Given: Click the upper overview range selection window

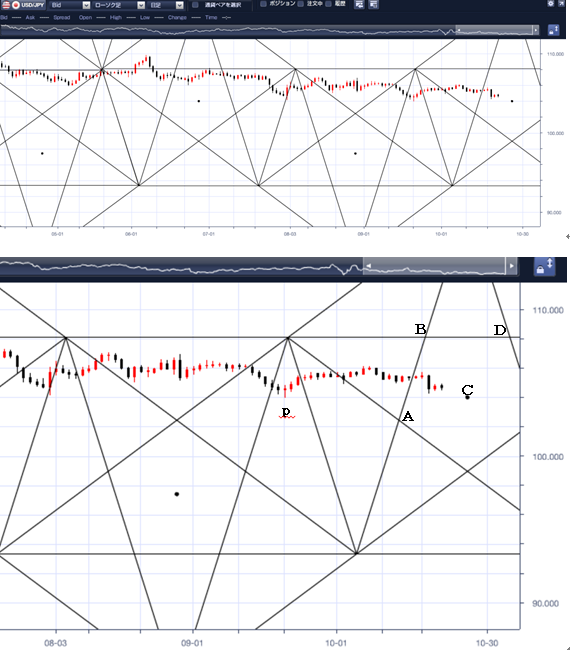Looking at the screenshot, I should pyautogui.click(x=494, y=30).
